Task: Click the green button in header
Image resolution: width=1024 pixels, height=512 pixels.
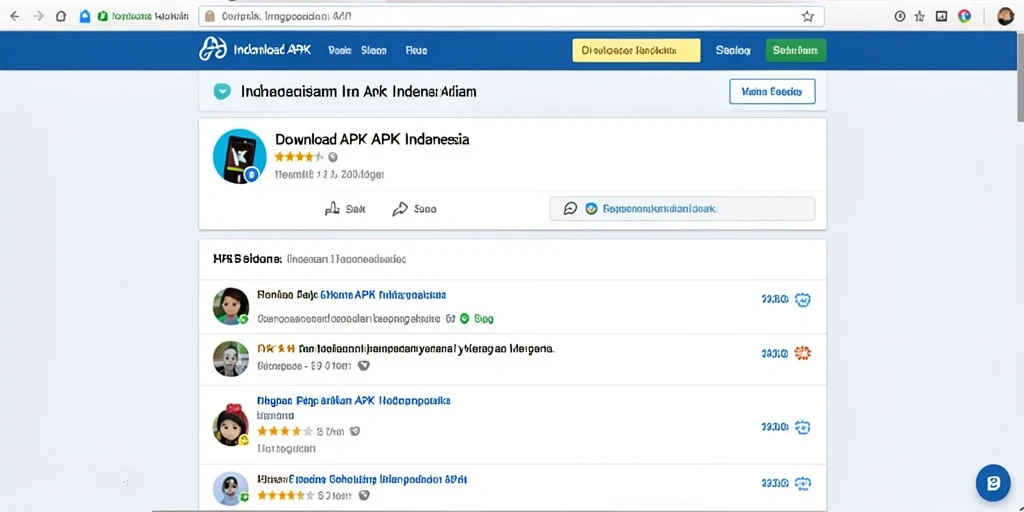Action: (795, 50)
